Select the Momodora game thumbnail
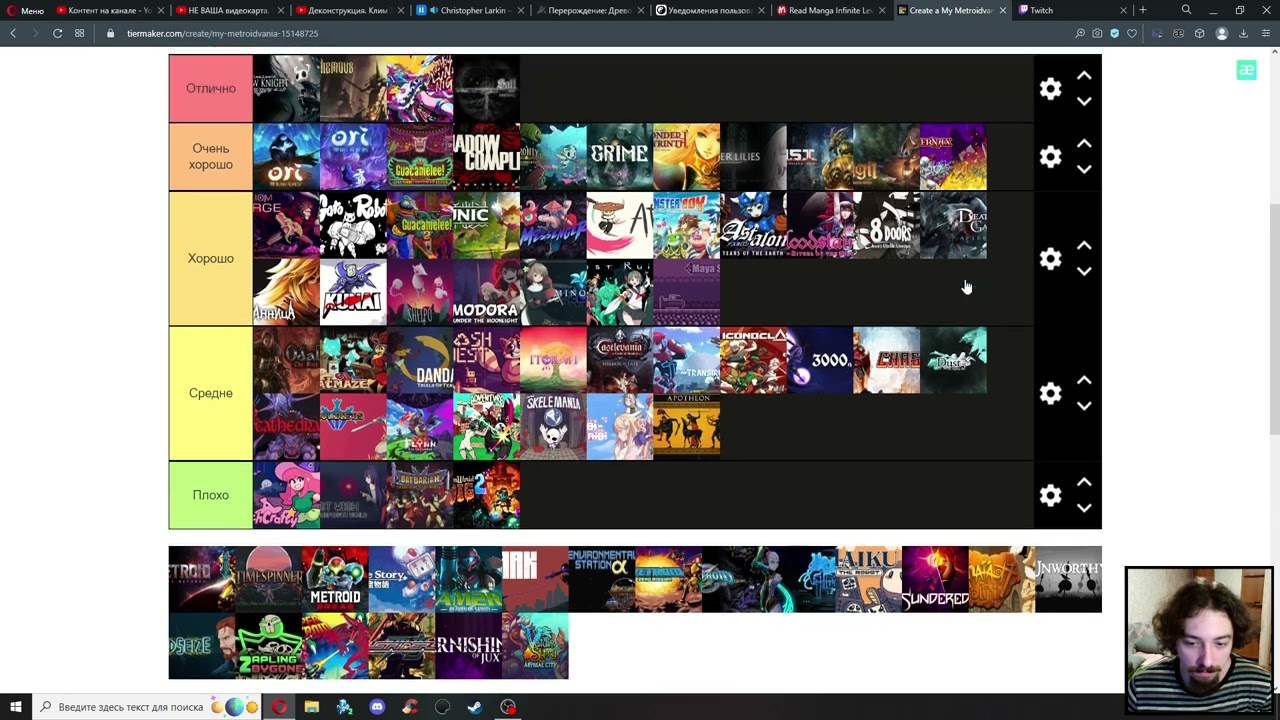Image resolution: width=1280 pixels, height=720 pixels. tap(486, 292)
